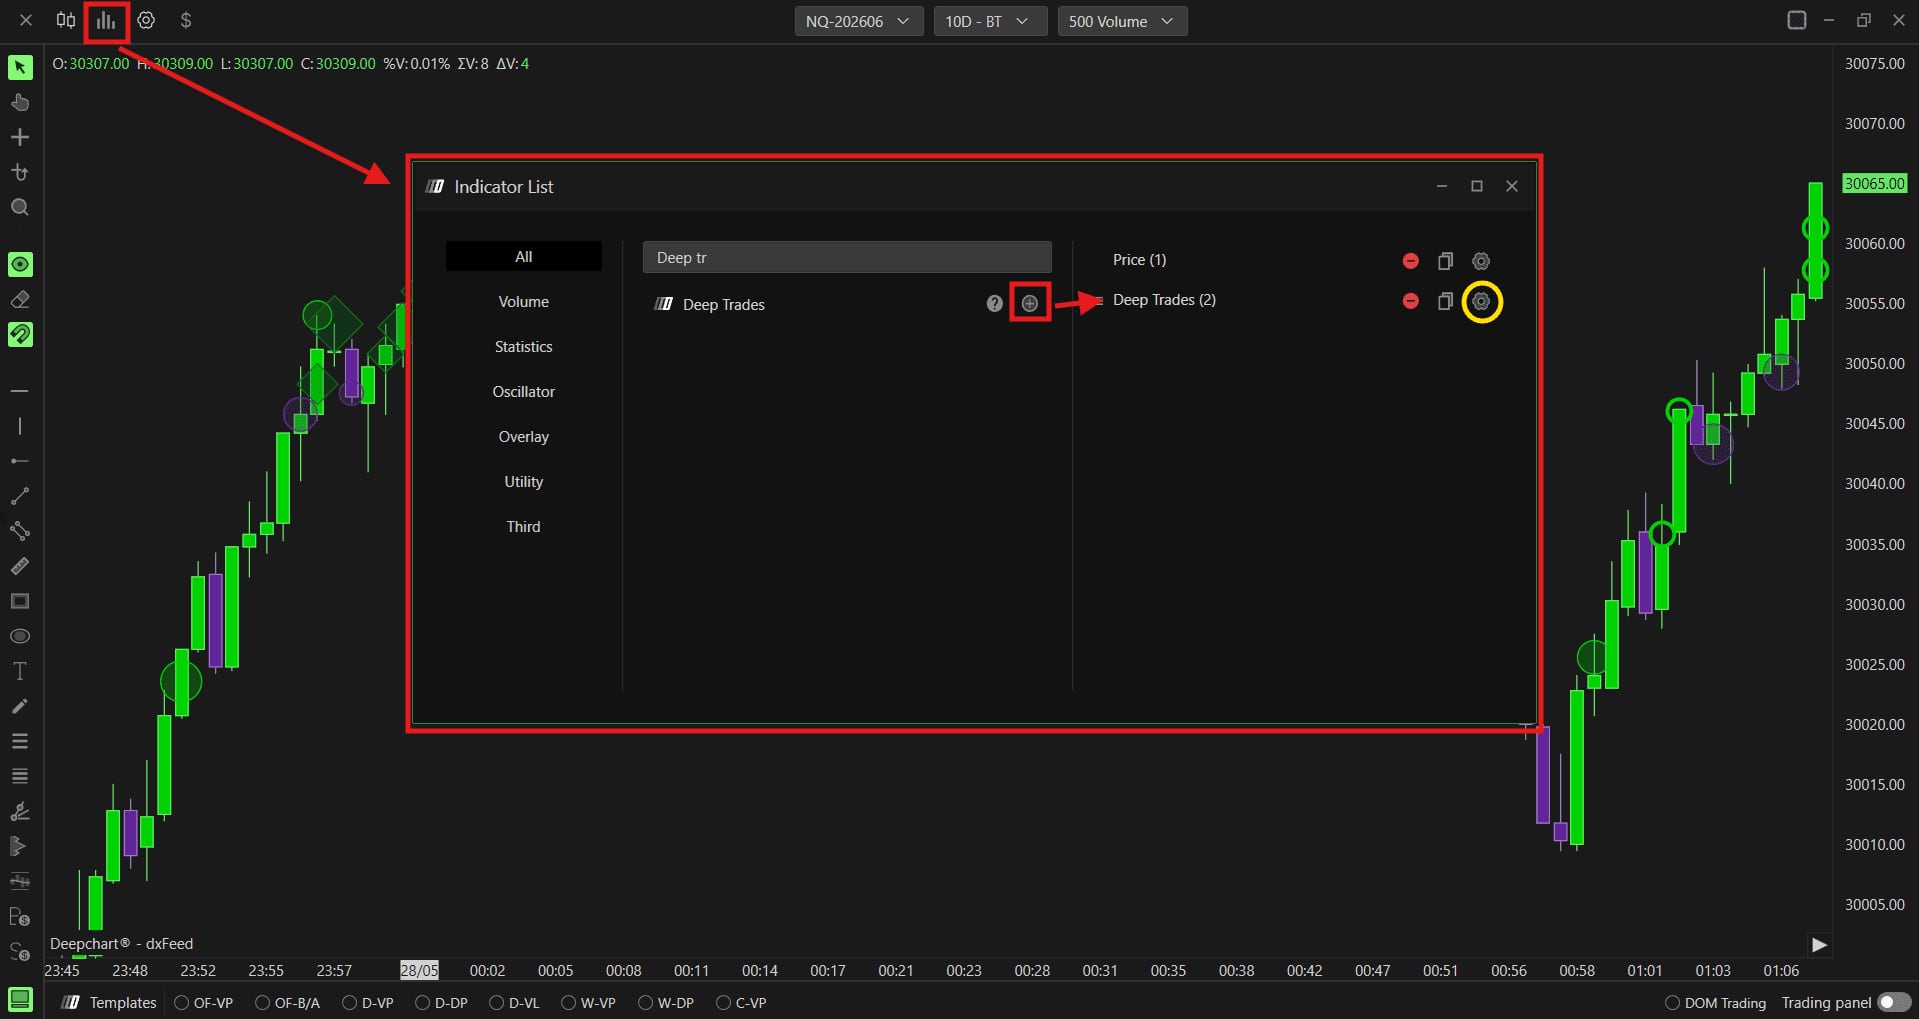Screen dimensions: 1919x1019
Task: Toggle drawings visibility eye icon
Action: [20, 264]
